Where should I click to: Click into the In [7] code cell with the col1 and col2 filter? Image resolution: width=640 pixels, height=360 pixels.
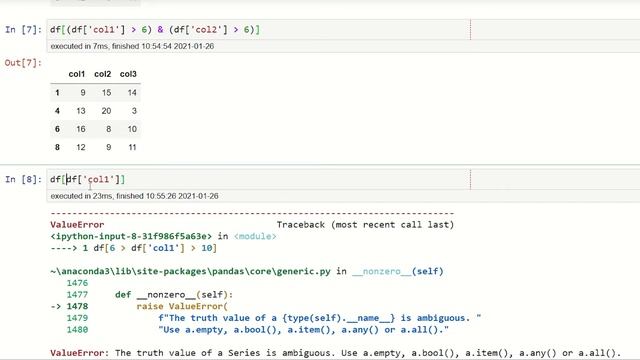point(343,29)
